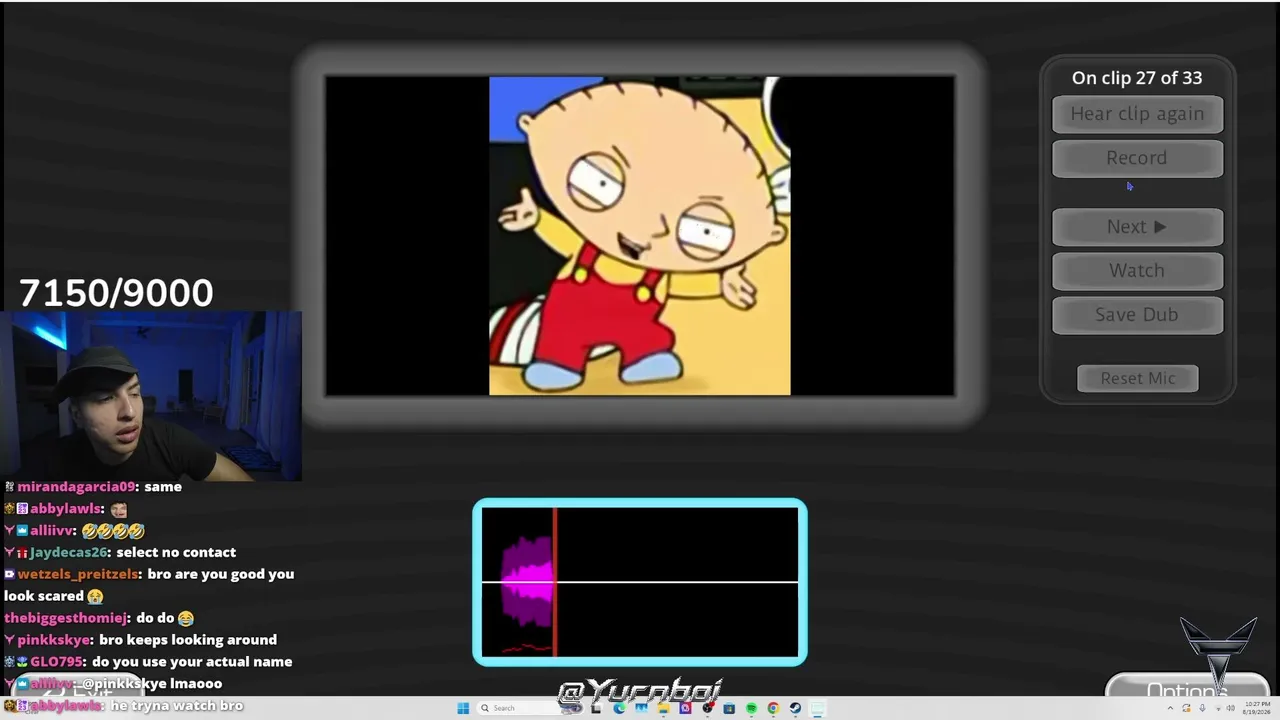Click username wetzels_preitzels in chat
This screenshot has width=1280, height=720.
[78, 574]
